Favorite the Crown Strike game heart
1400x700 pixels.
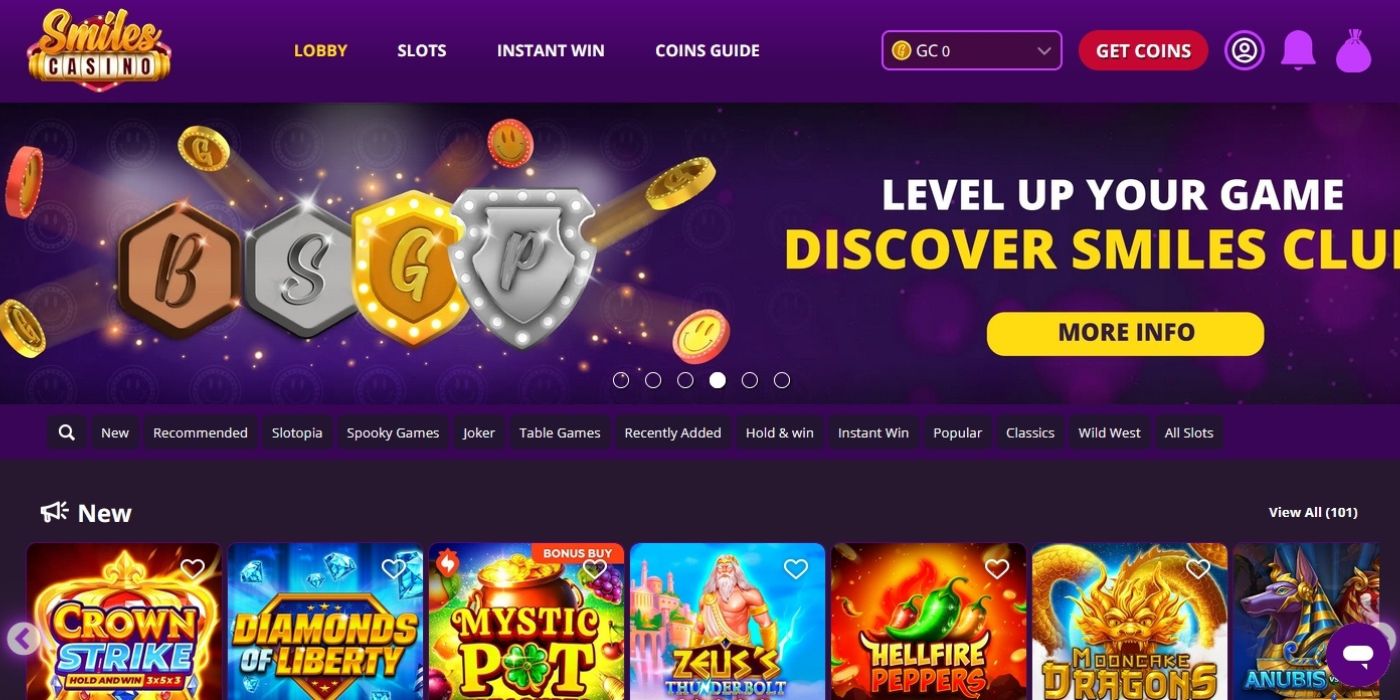pos(192,569)
